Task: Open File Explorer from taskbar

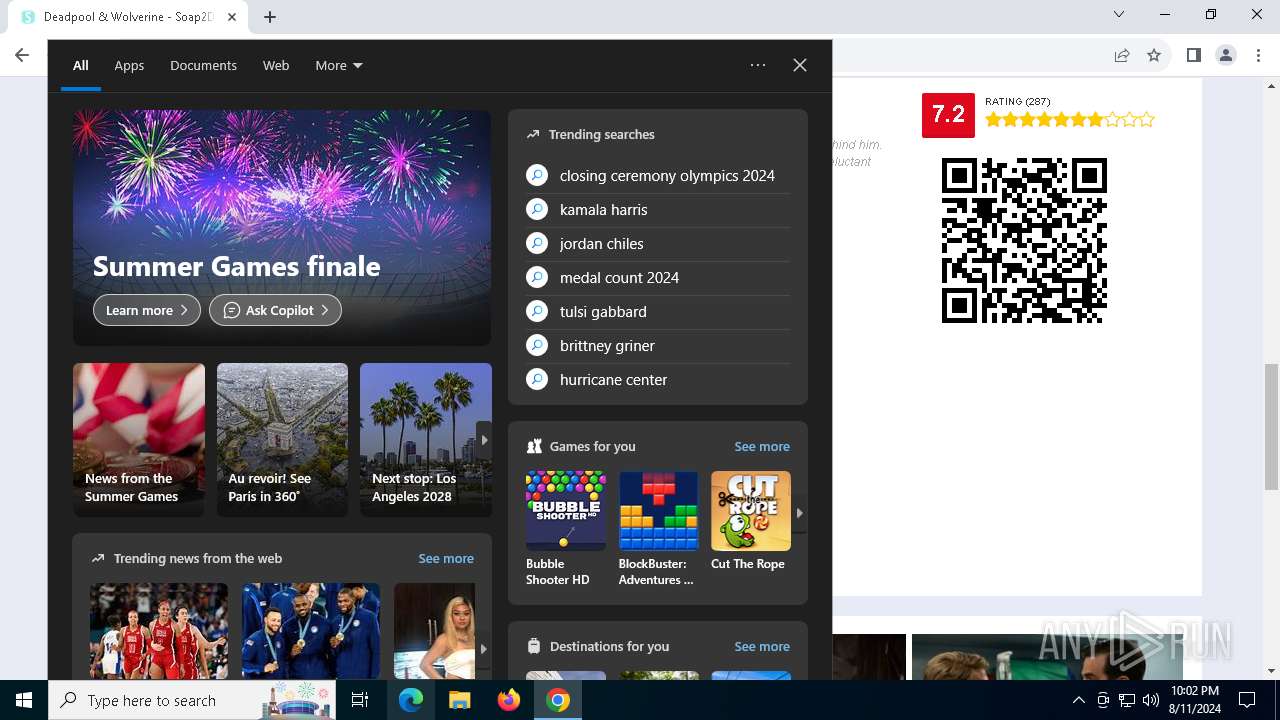Action: 459,700
